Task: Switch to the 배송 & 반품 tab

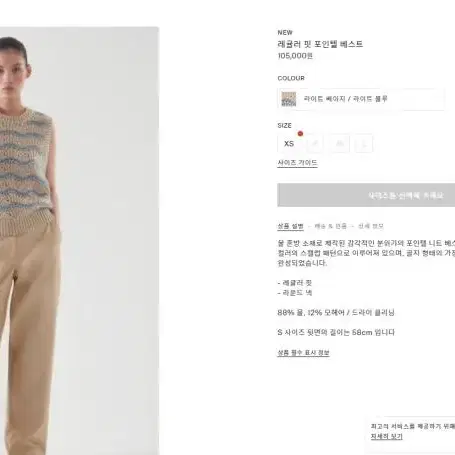Action: pyautogui.click(x=331, y=226)
